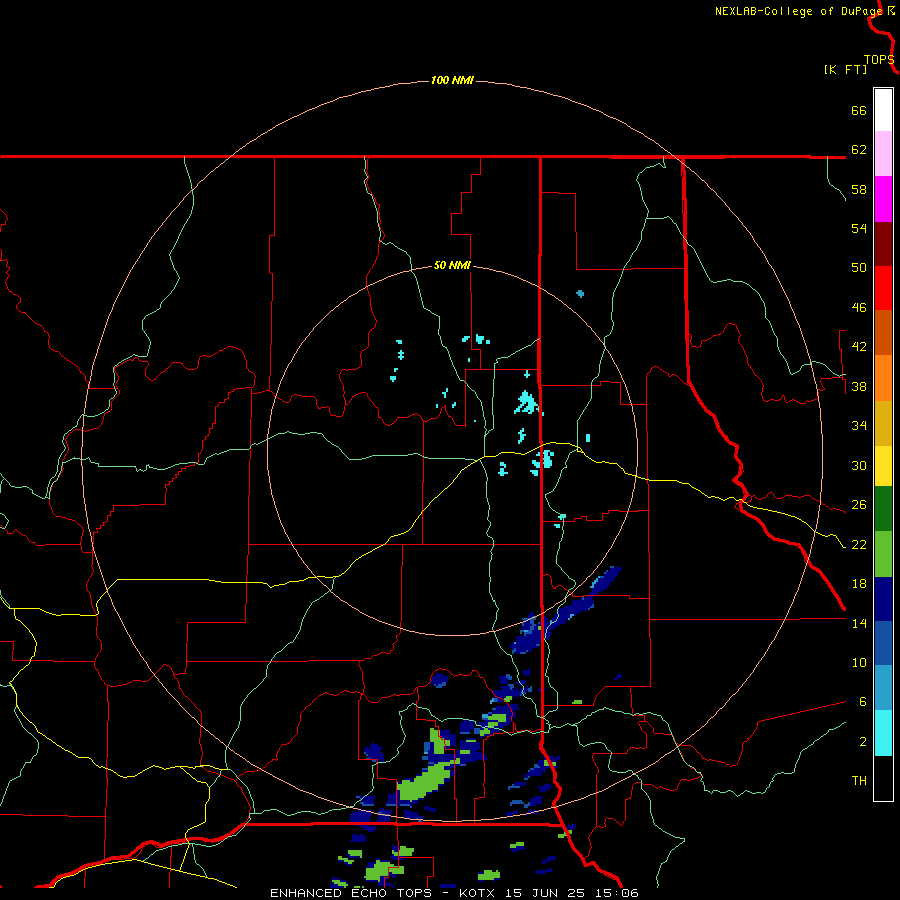Screen dimensions: 900x900
Task: Click the legend value "6"
Action: [862, 702]
